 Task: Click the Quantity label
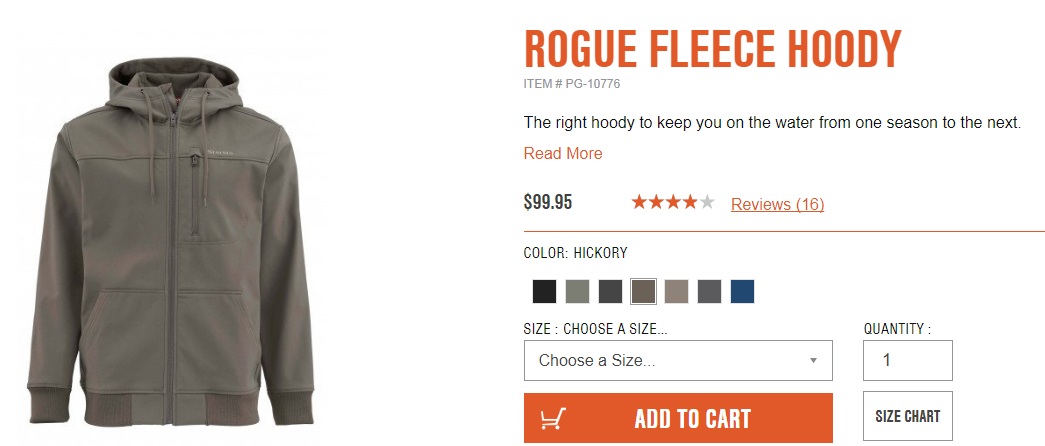coord(897,329)
